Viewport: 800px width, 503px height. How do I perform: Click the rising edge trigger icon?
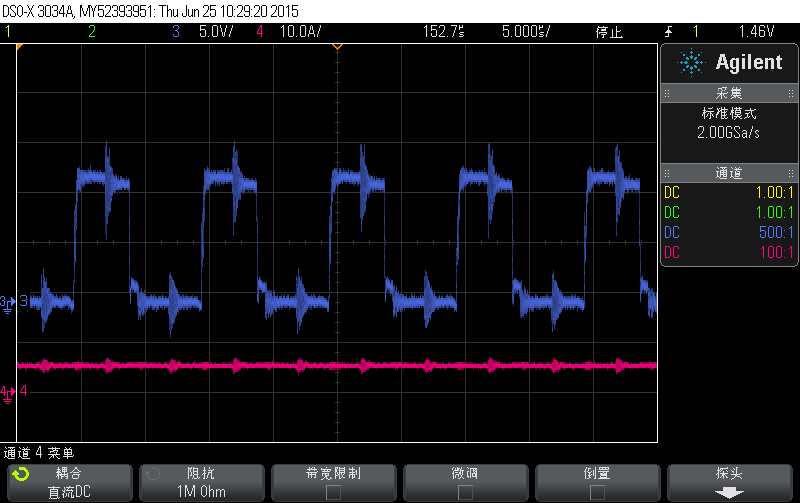pyautogui.click(x=668, y=32)
